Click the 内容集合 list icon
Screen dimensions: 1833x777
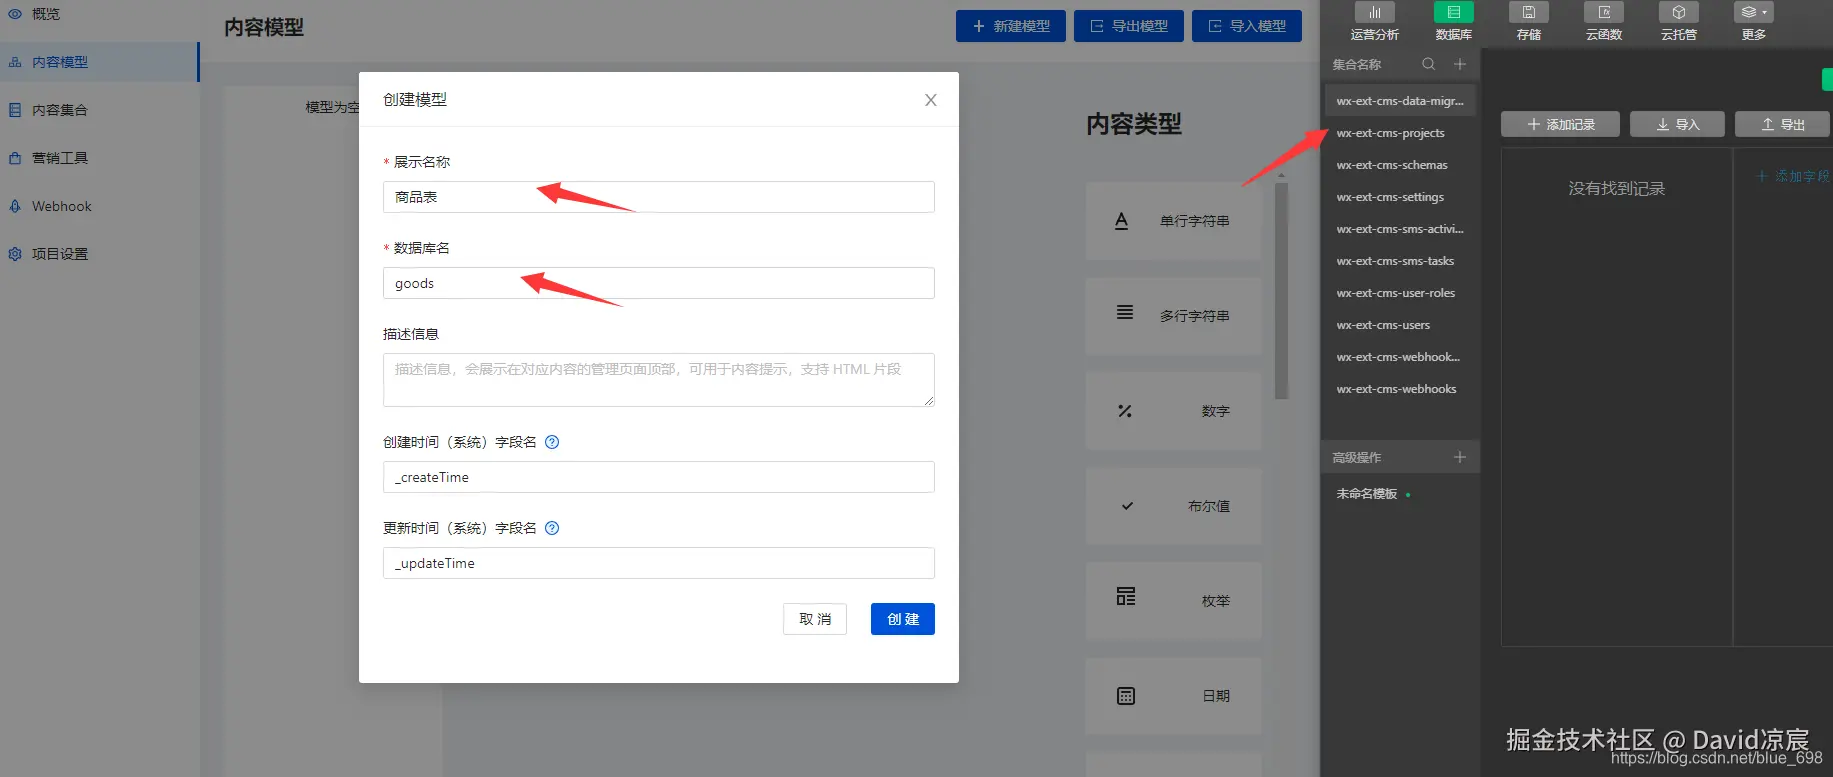[15, 110]
